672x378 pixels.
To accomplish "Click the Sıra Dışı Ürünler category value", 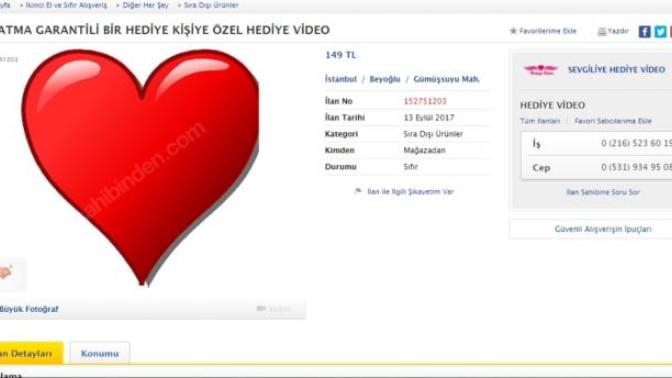I will point(433,134).
